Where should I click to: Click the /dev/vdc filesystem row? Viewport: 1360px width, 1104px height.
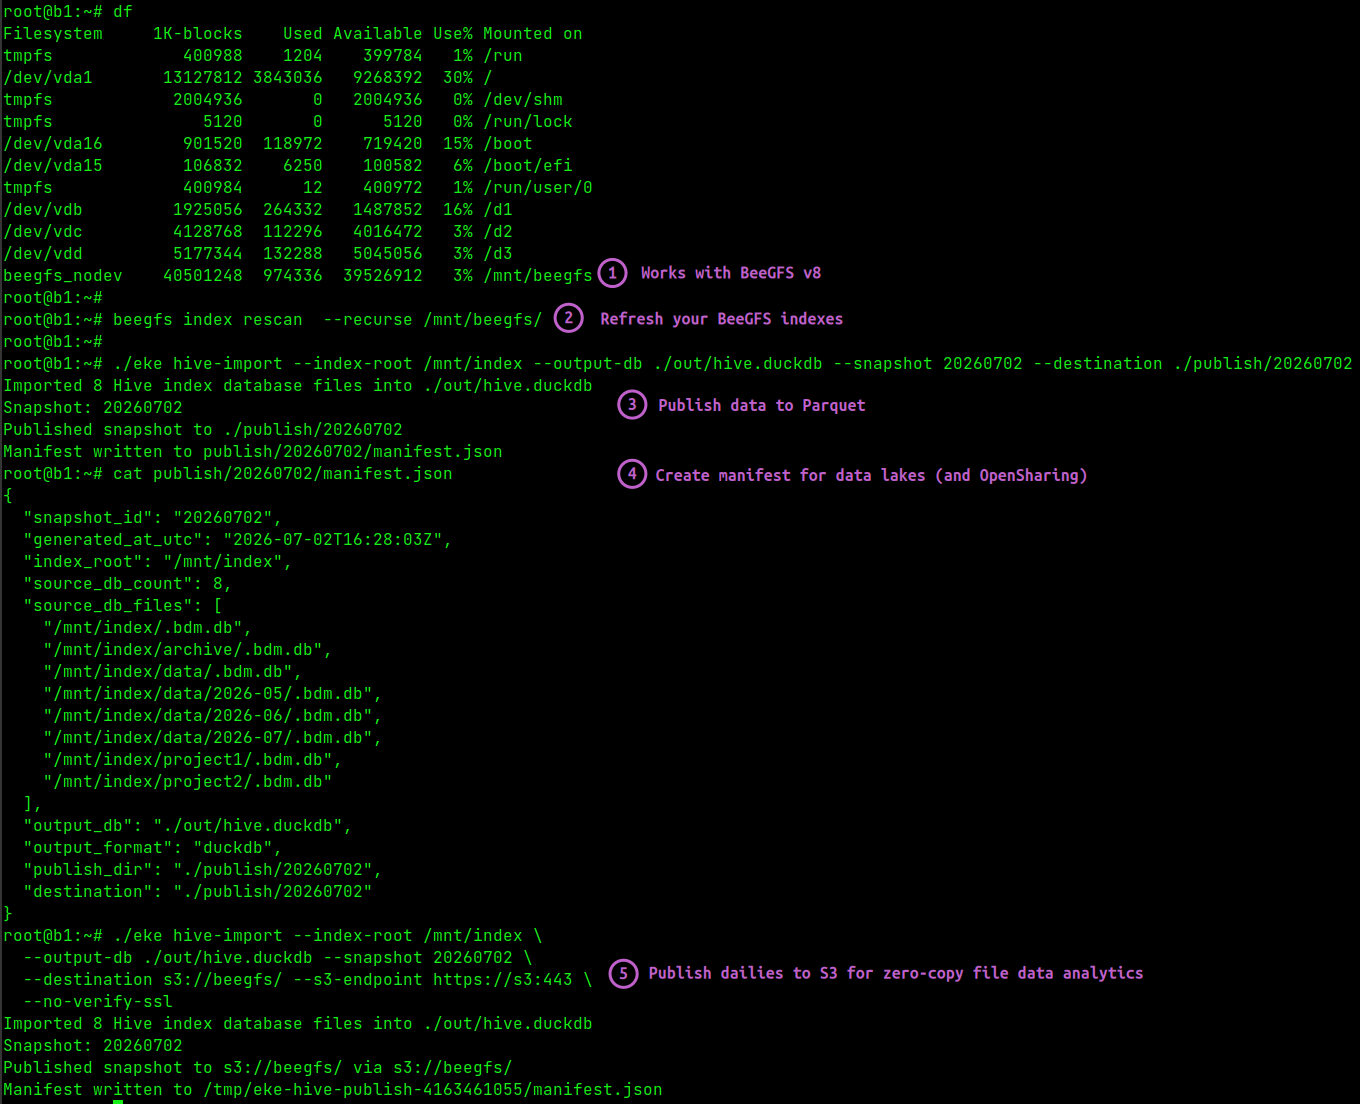(x=258, y=232)
